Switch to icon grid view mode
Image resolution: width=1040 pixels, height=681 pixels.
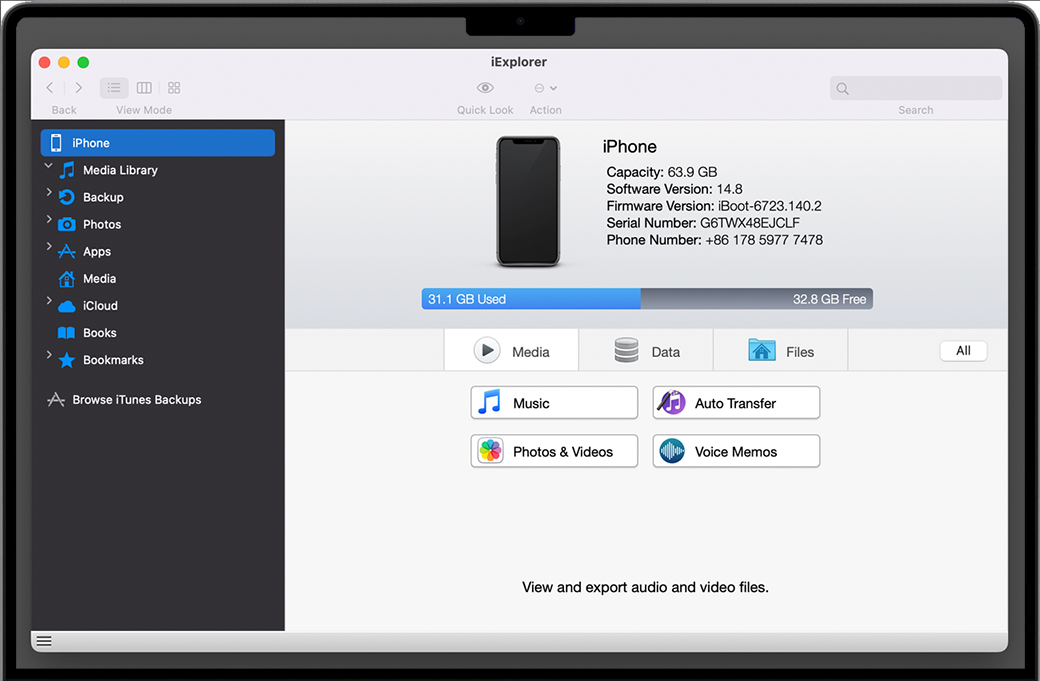(174, 88)
